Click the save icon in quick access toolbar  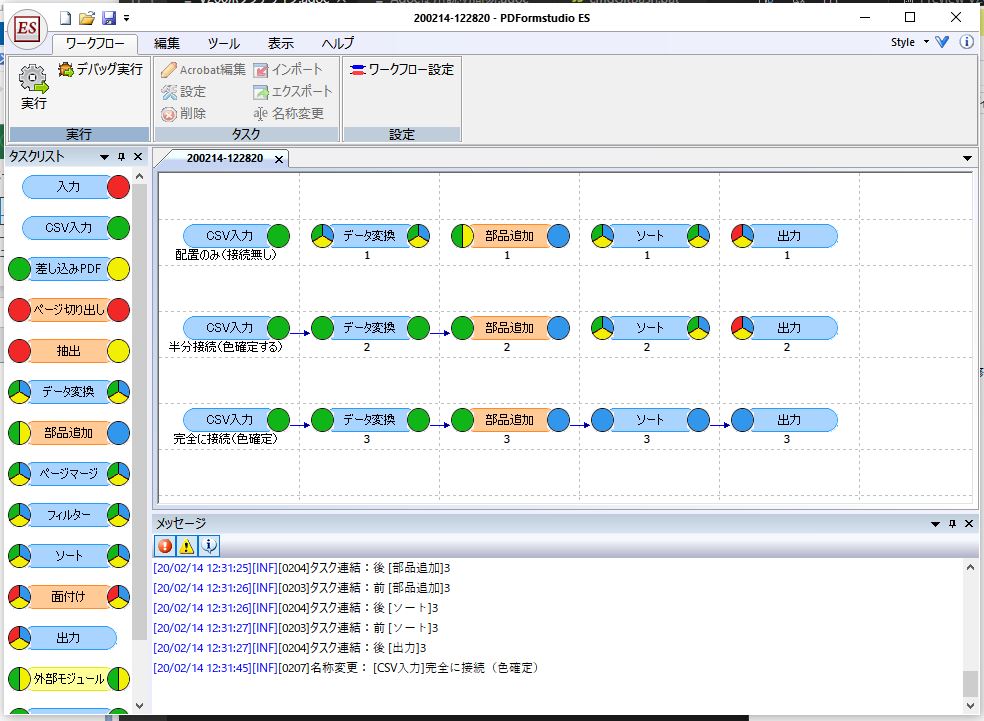pyautogui.click(x=109, y=18)
